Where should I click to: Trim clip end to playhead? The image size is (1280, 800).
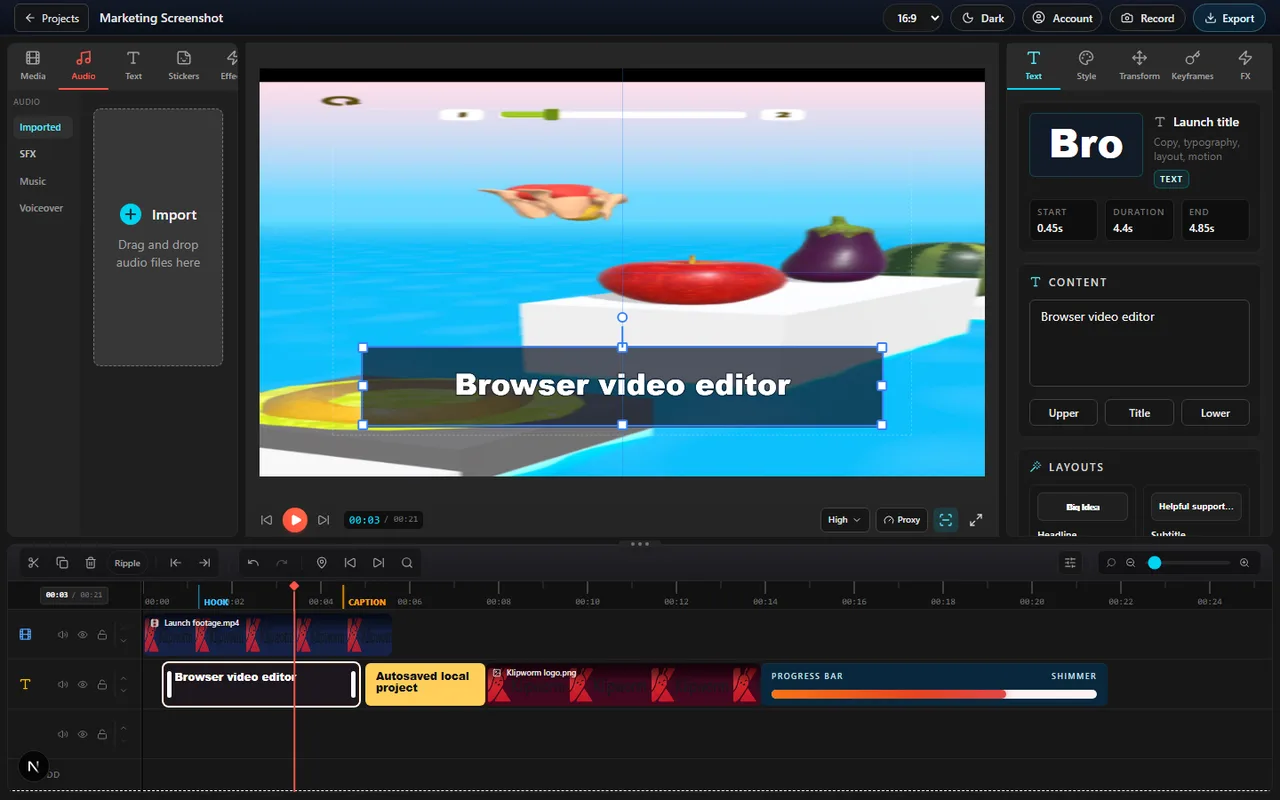tap(204, 563)
